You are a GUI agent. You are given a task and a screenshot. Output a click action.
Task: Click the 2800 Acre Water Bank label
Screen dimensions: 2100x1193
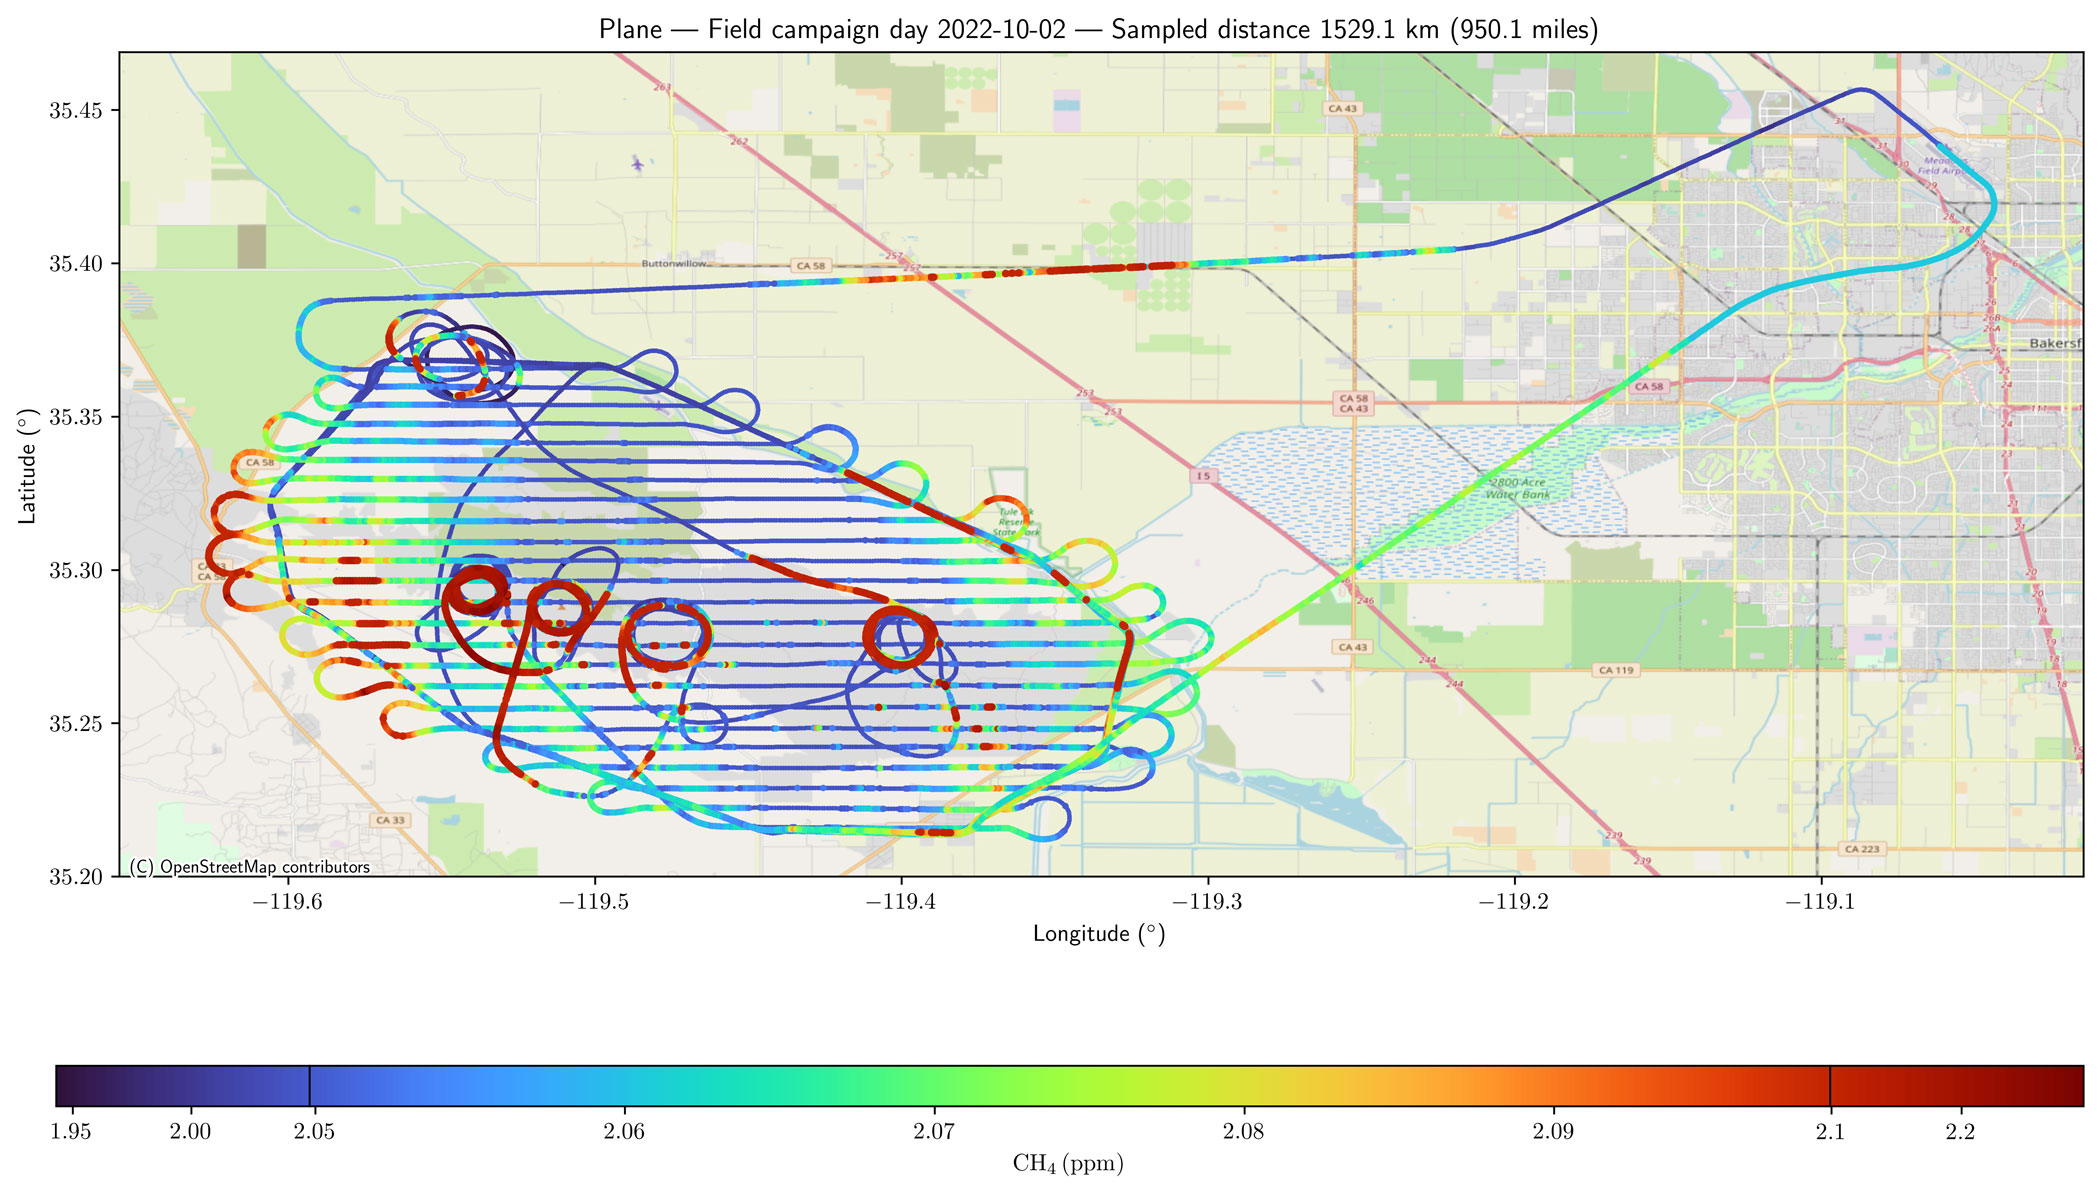pos(1518,488)
